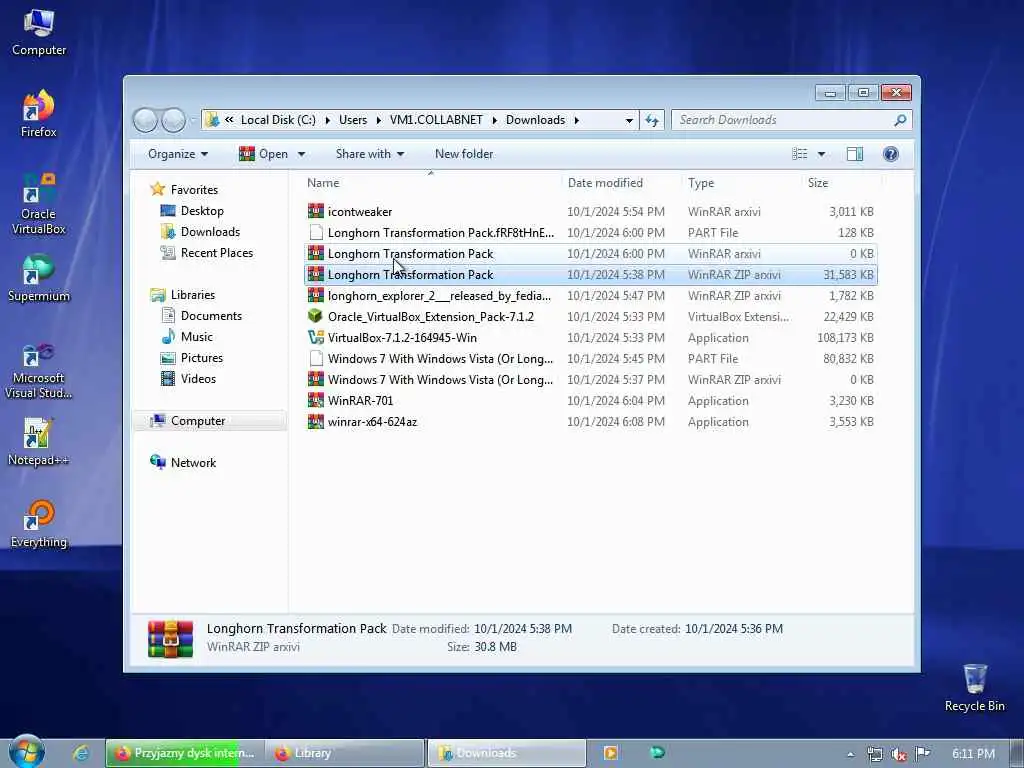Click the media player taskbar icon

(x=611, y=753)
